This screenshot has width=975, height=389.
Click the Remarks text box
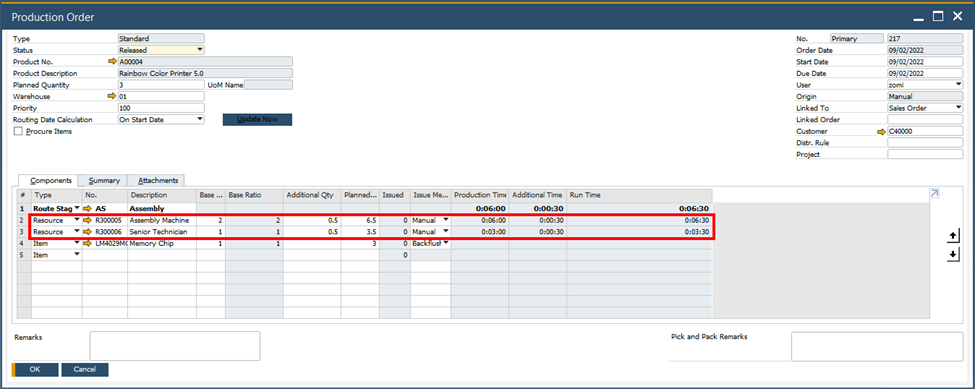pyautogui.click(x=175, y=346)
